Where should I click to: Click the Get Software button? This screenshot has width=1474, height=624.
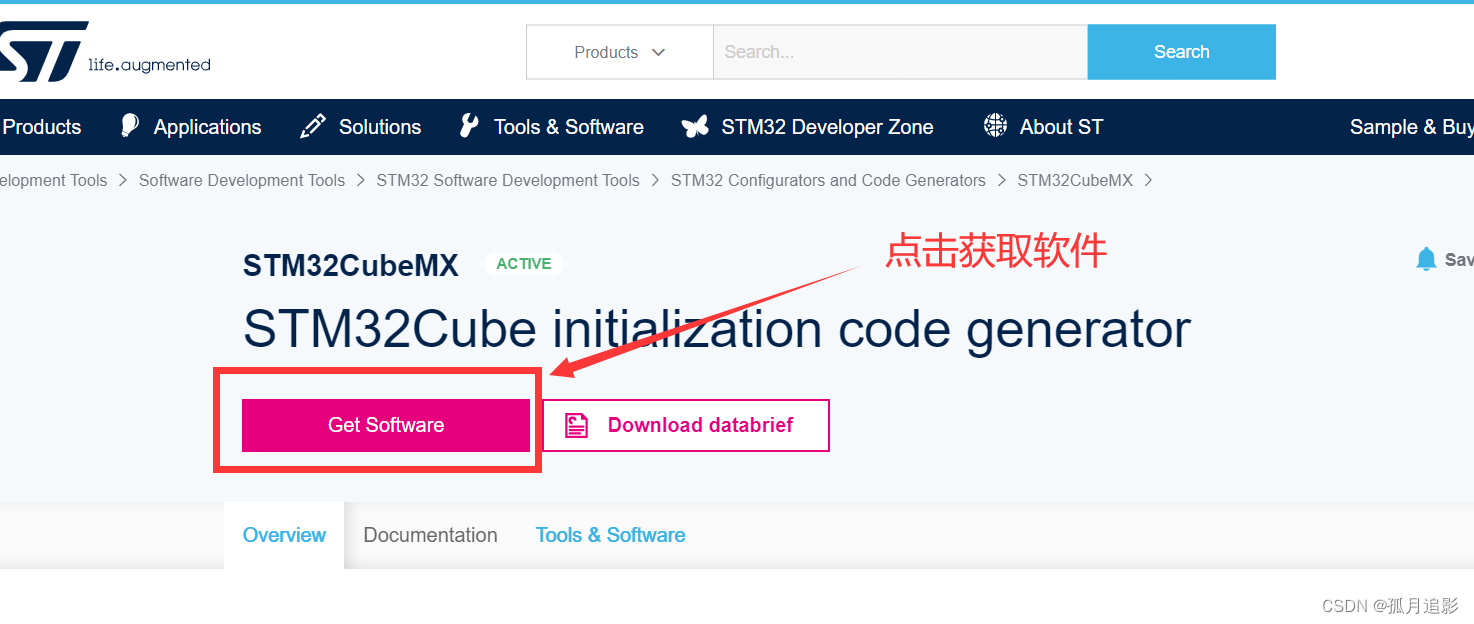(x=386, y=425)
